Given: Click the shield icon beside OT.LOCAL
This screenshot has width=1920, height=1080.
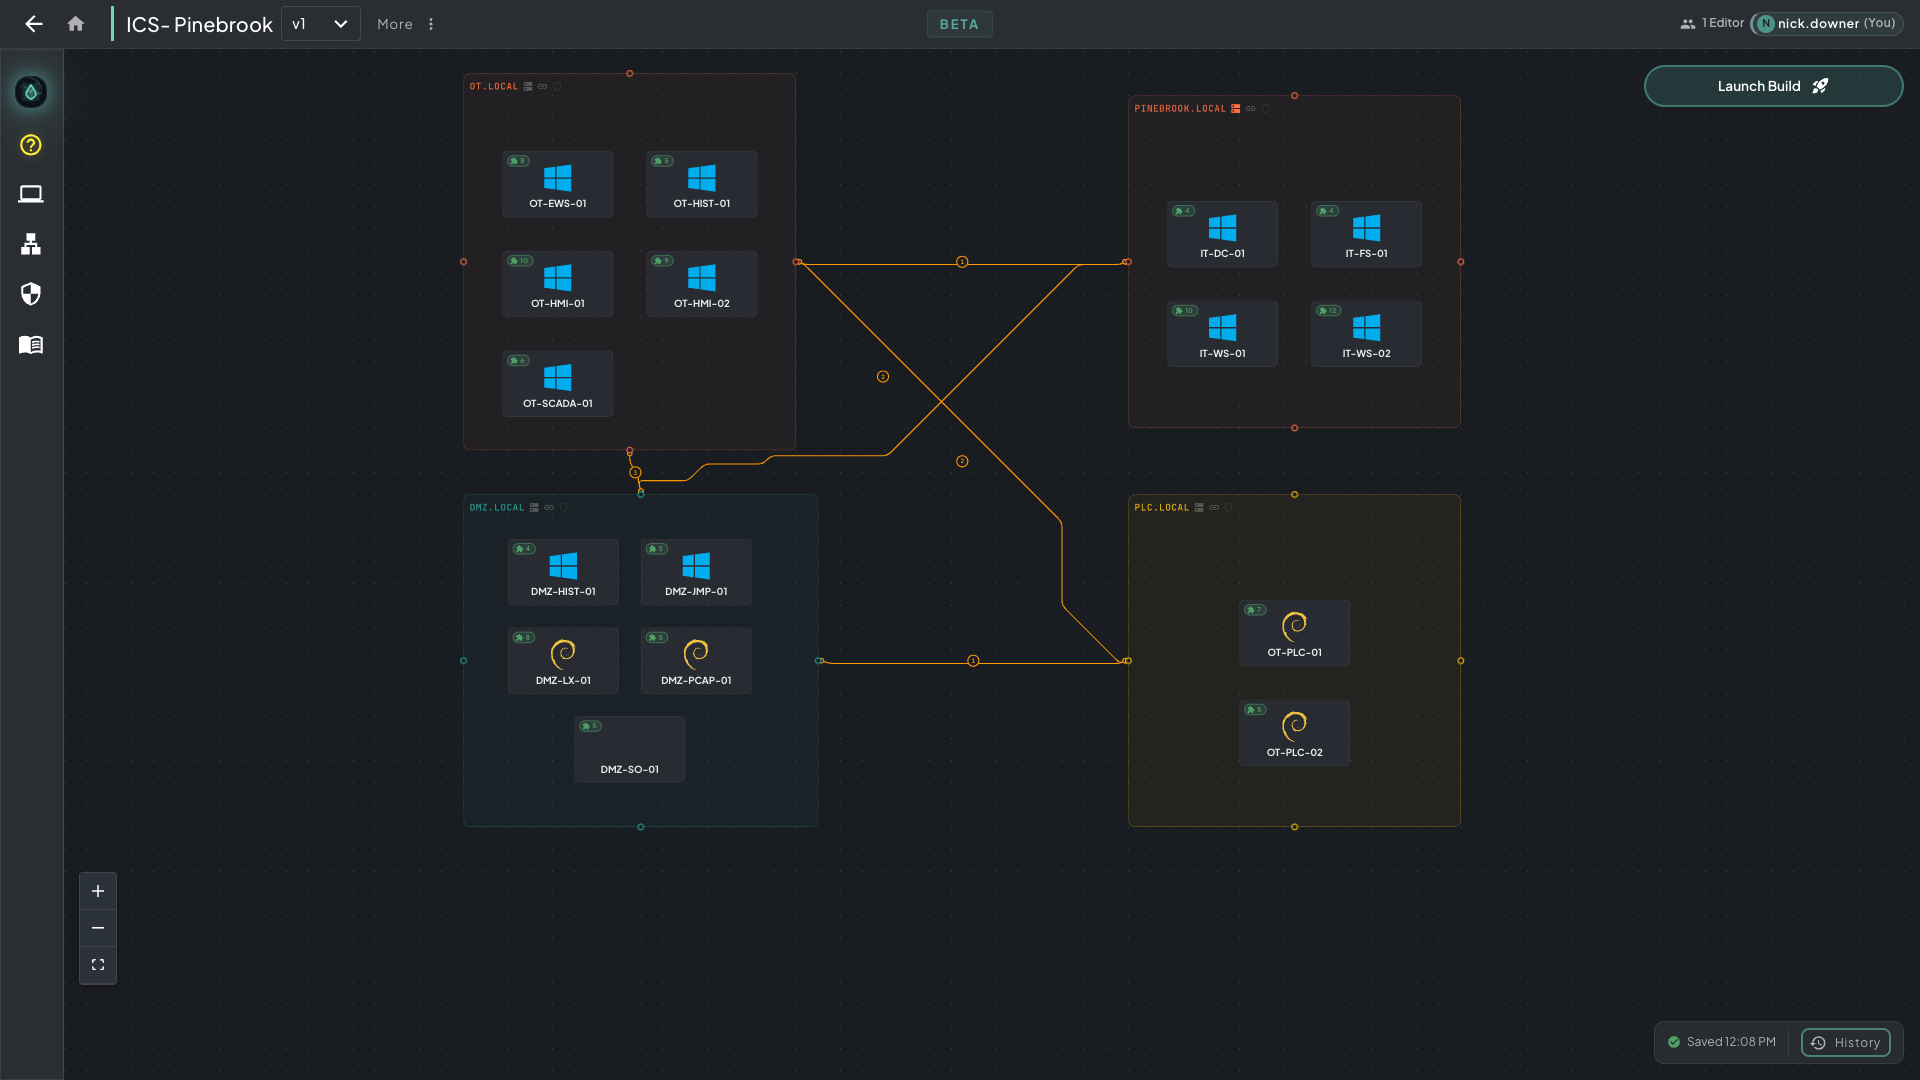Looking at the screenshot, I should click(x=558, y=87).
